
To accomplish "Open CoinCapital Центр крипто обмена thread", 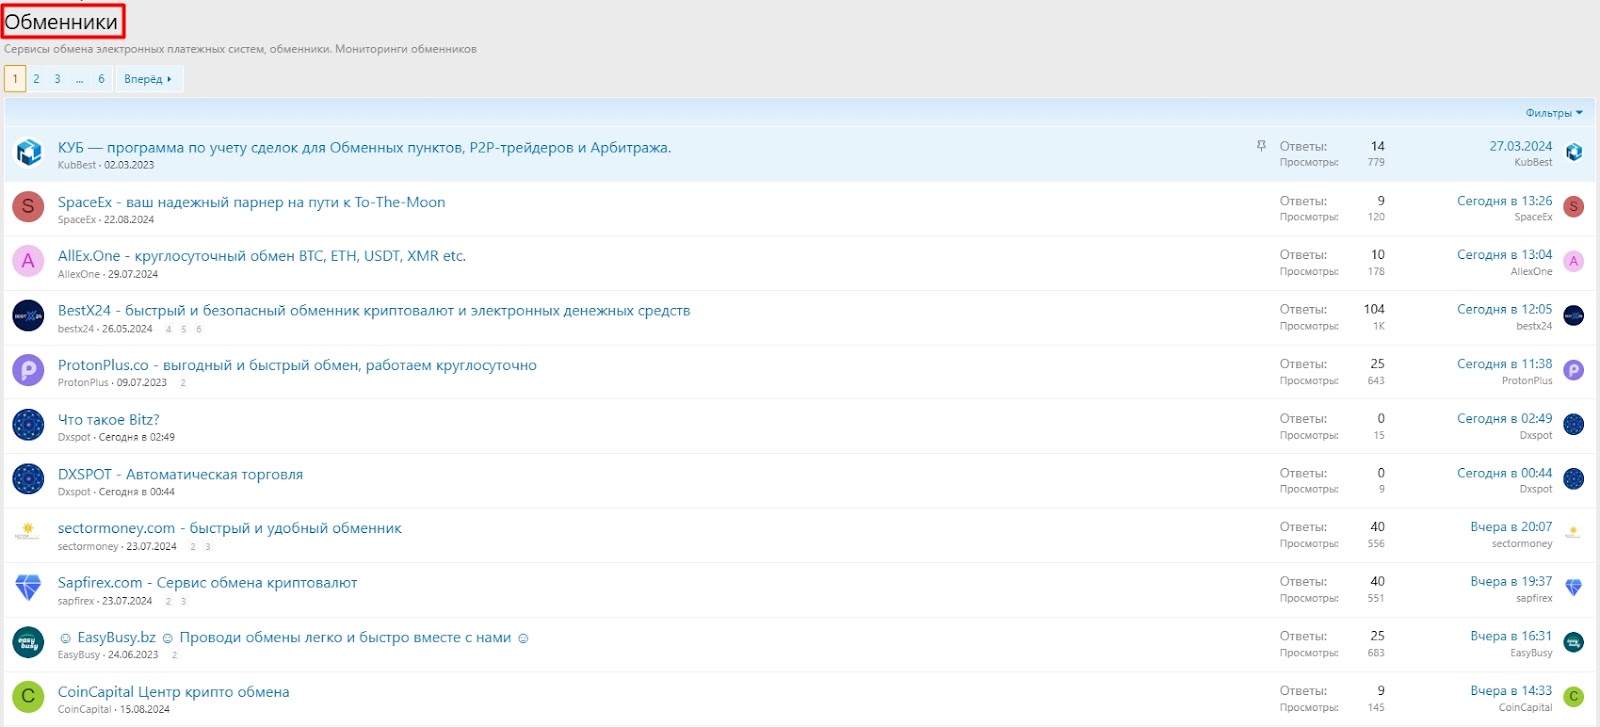I will (173, 692).
